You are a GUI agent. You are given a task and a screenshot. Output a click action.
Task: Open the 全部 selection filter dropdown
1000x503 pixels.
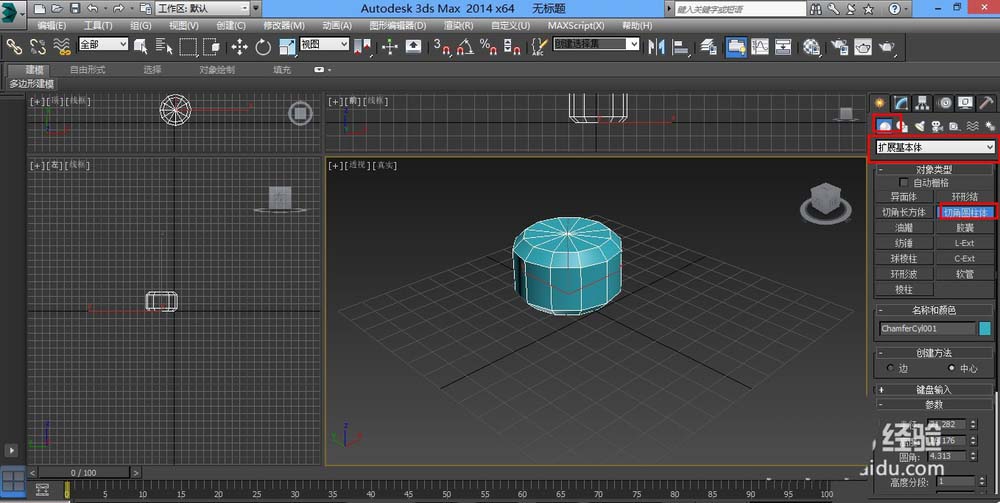[102, 45]
